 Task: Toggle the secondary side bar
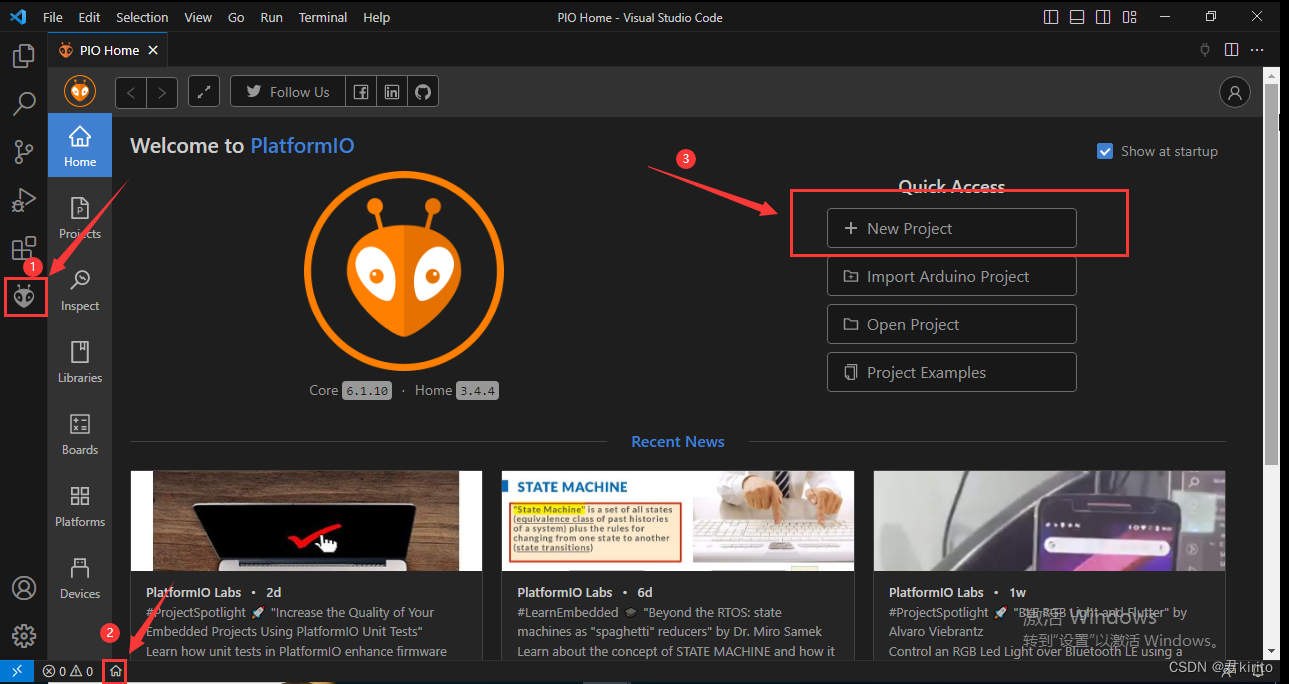tap(1102, 16)
